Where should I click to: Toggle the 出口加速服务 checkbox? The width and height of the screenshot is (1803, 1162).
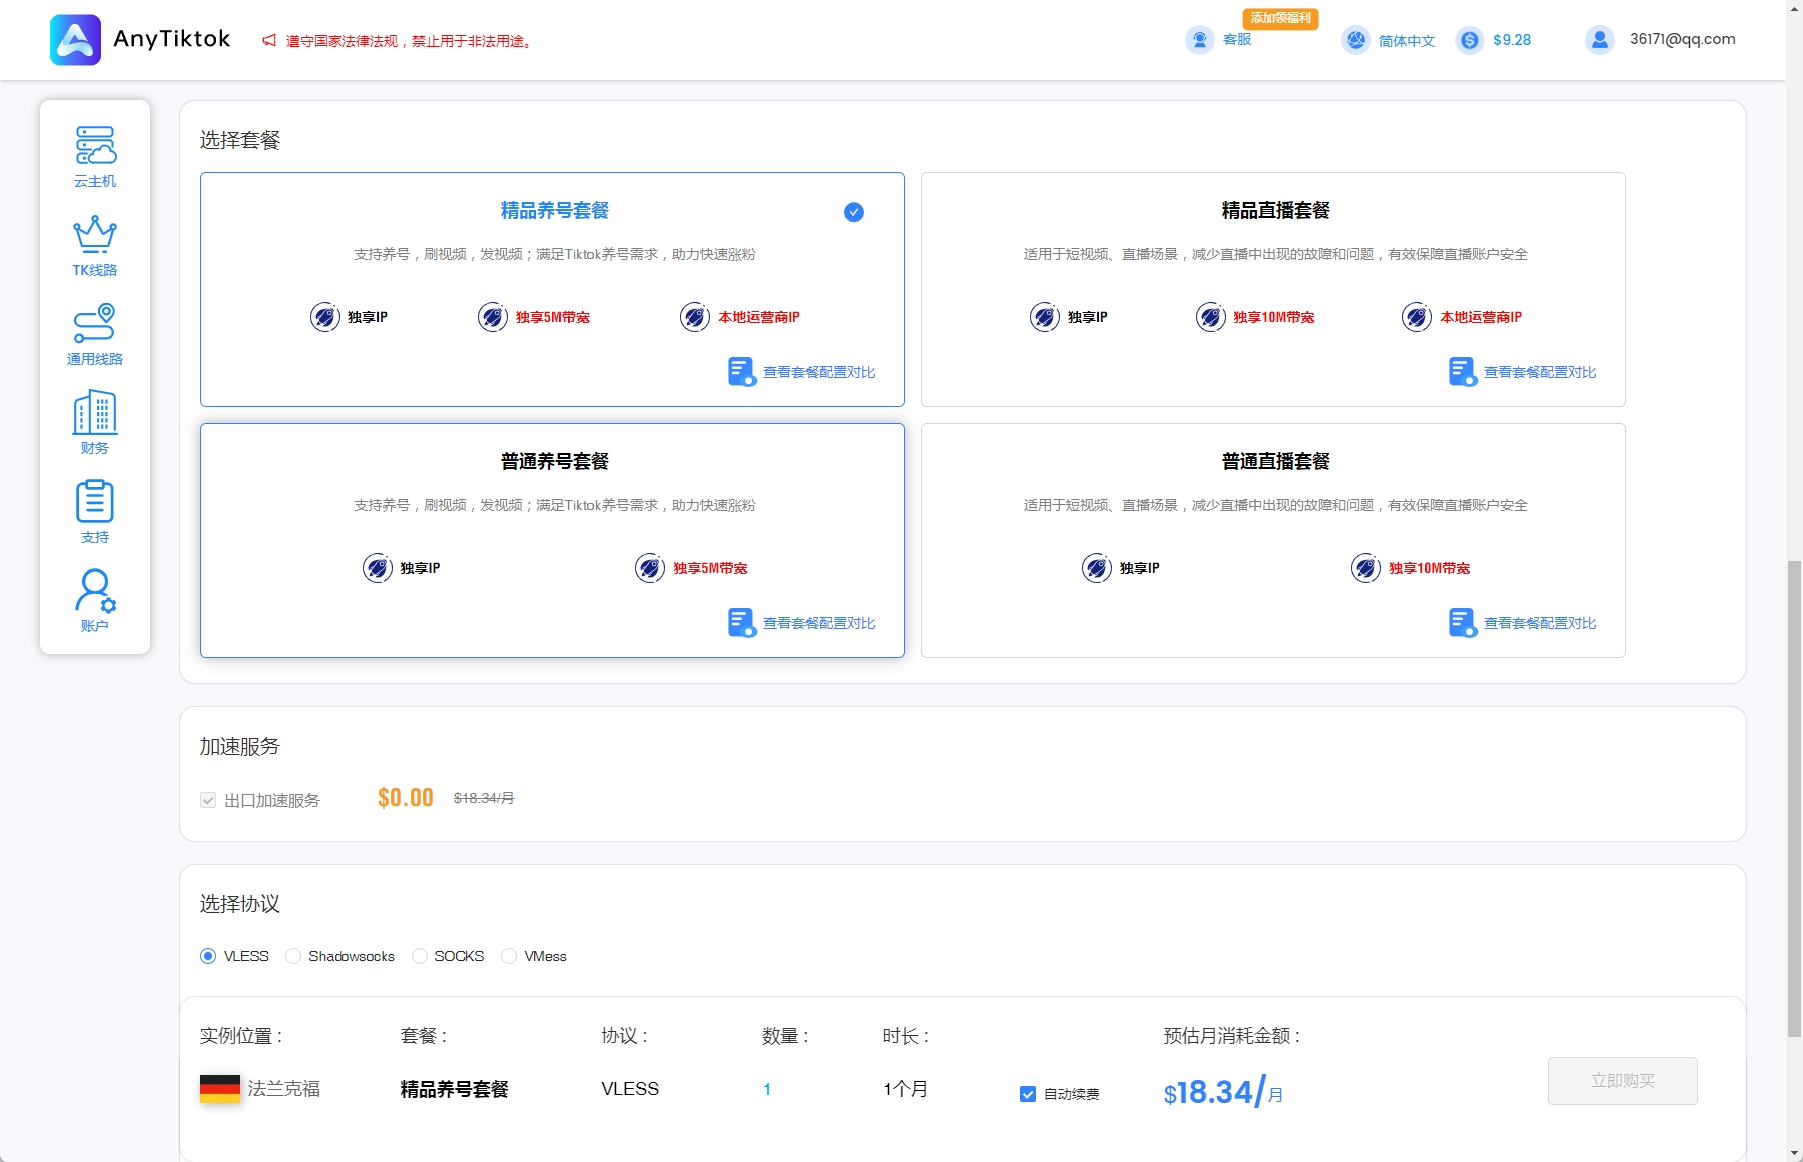coord(208,800)
